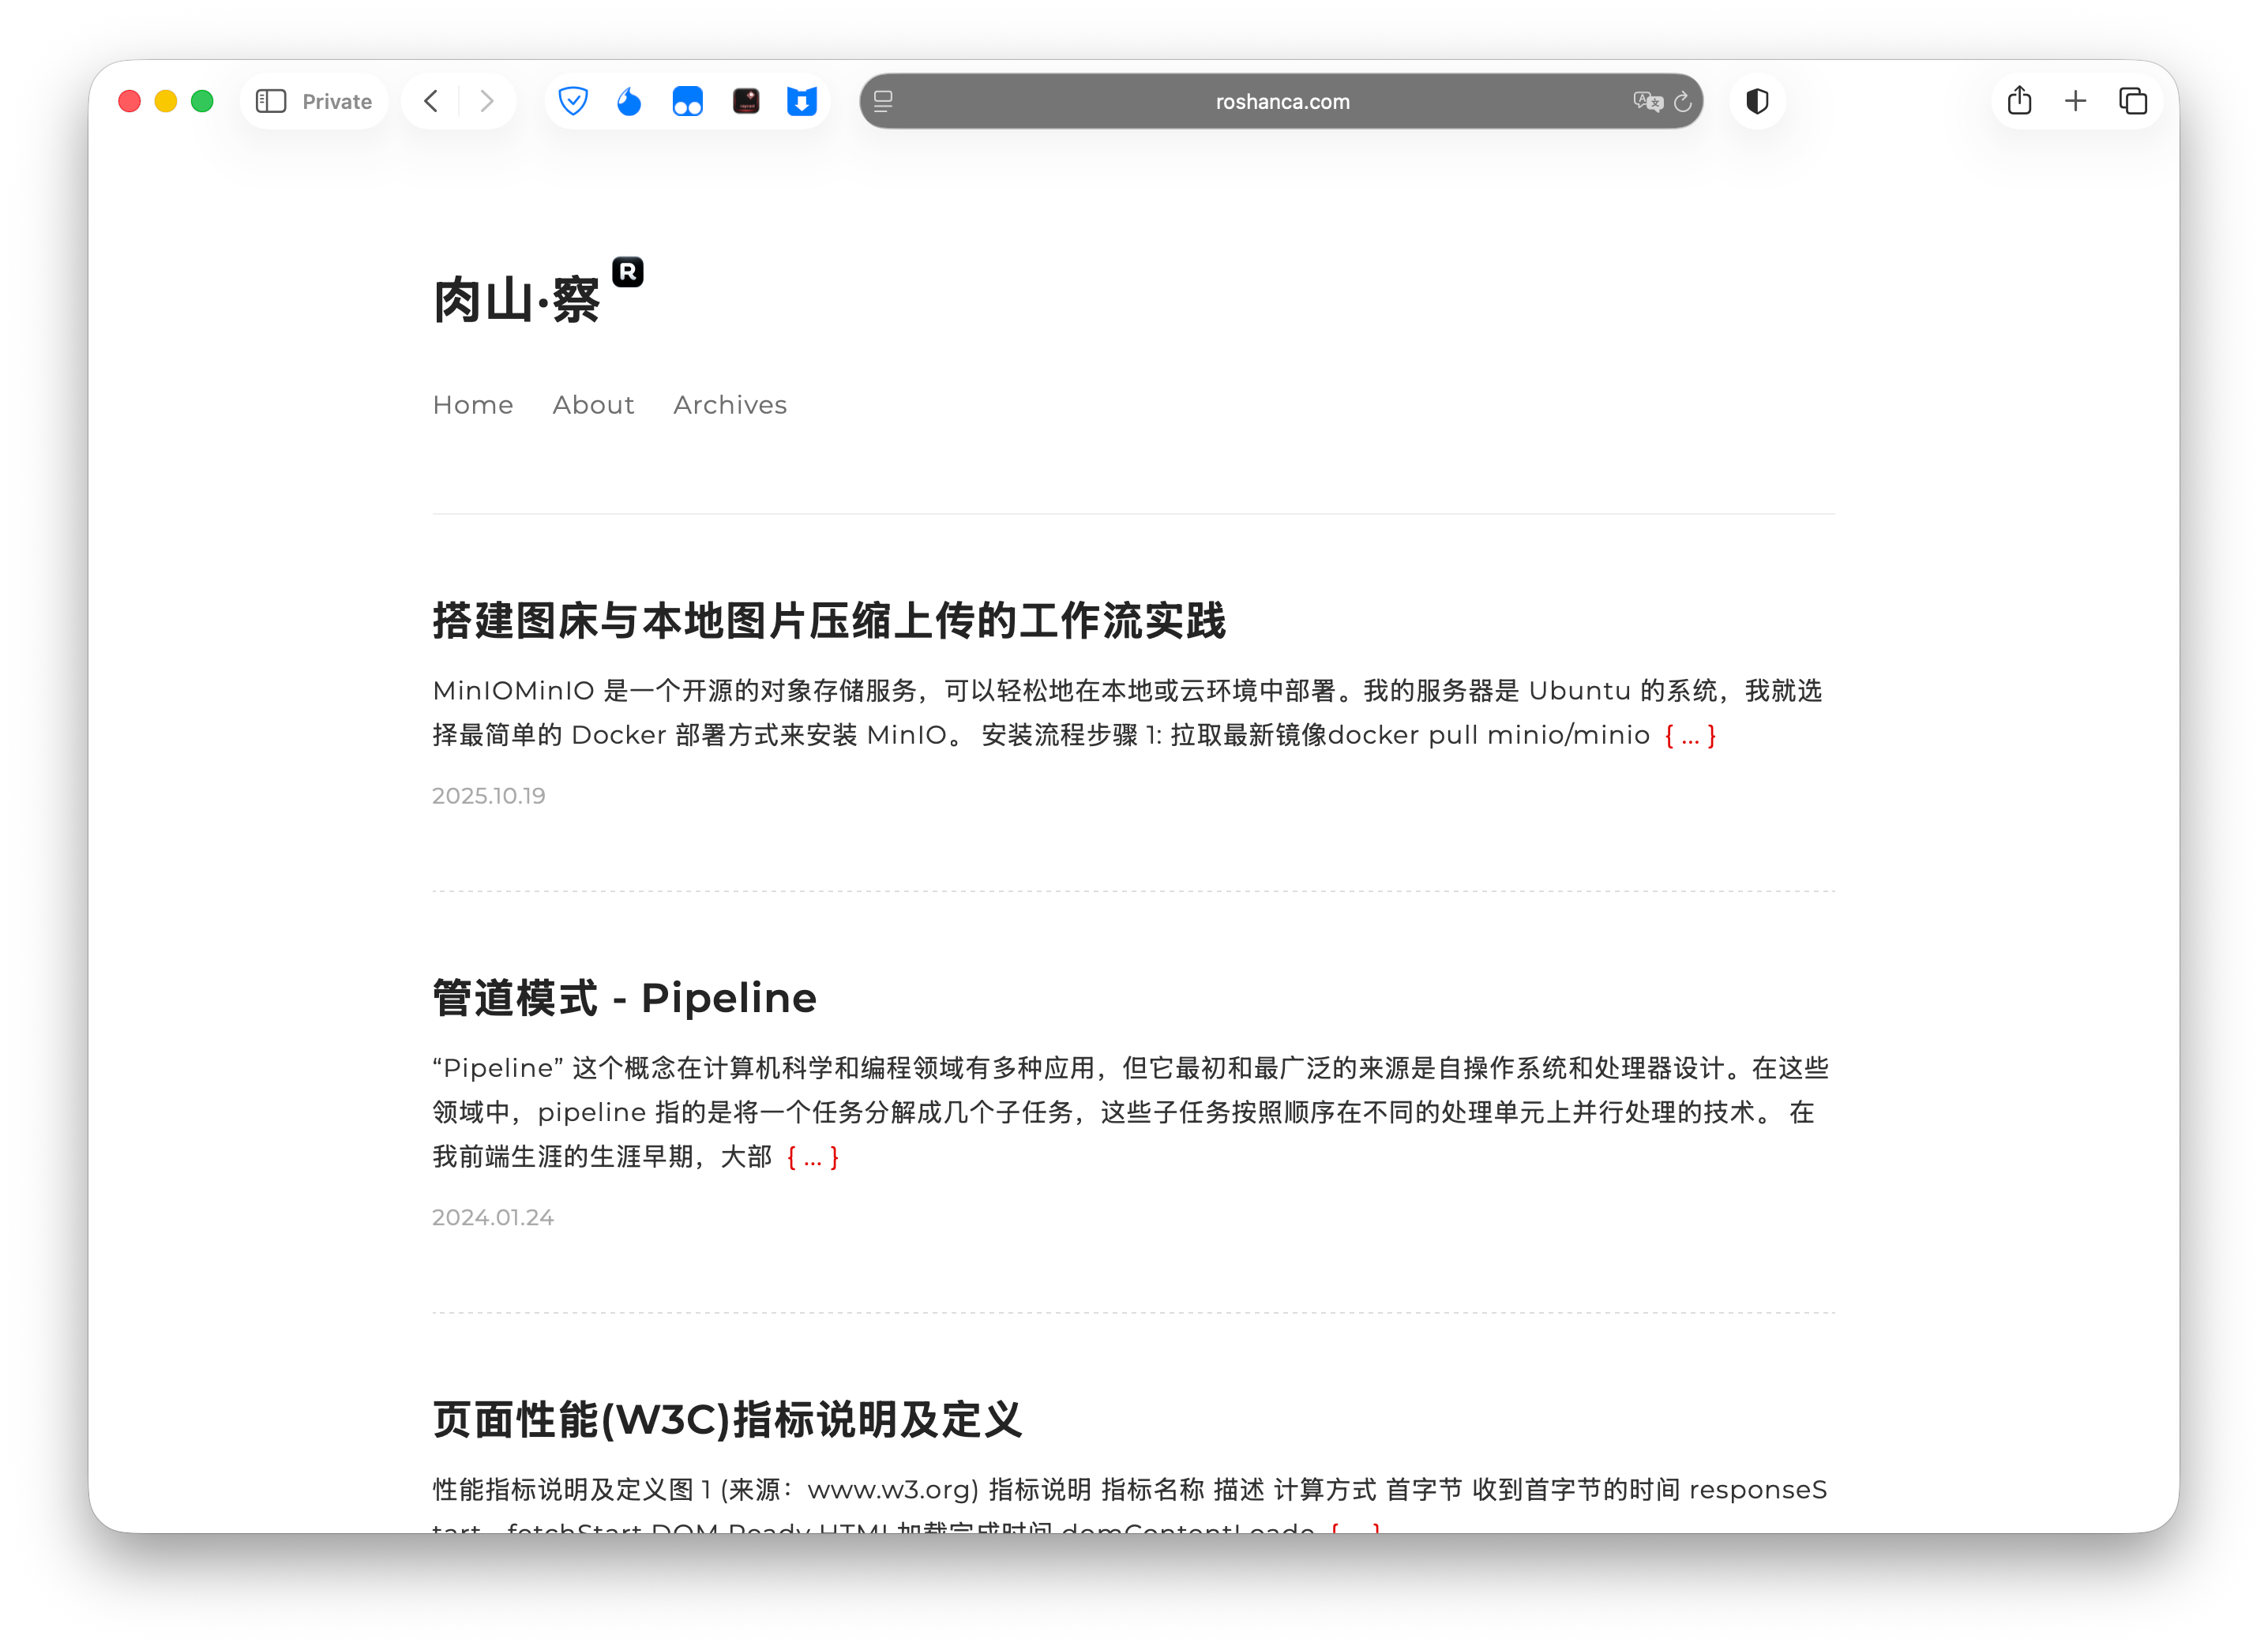
Task: Go back to previous page
Action: [x=431, y=101]
